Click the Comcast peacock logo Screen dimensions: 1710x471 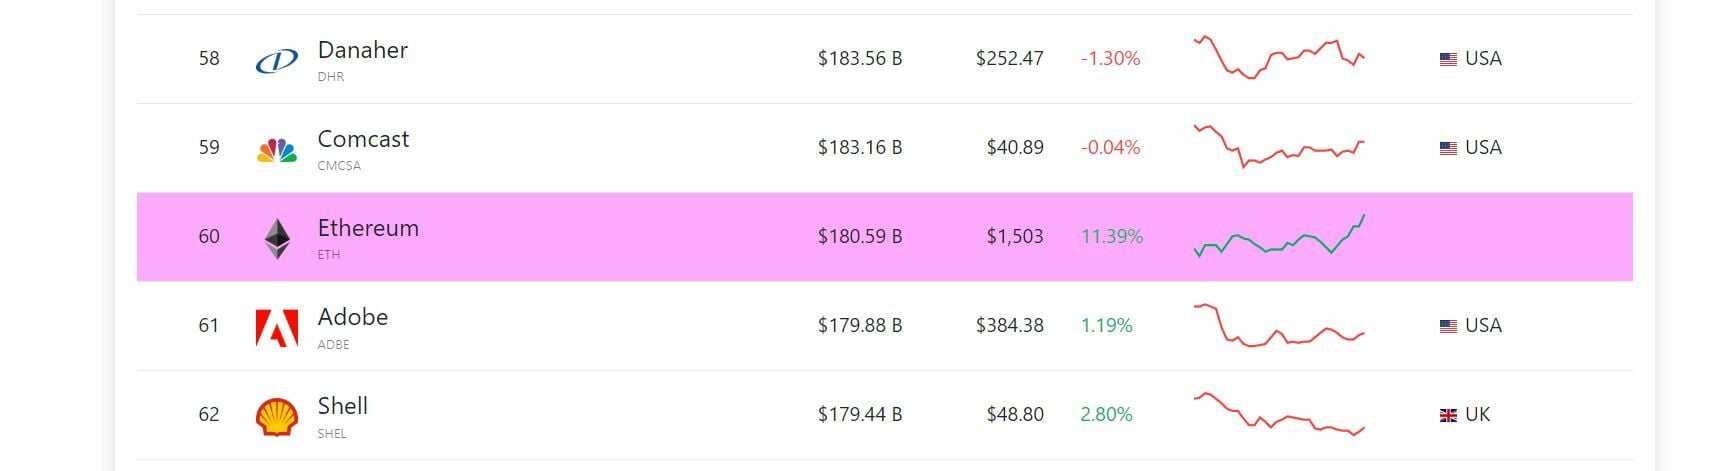click(x=277, y=150)
